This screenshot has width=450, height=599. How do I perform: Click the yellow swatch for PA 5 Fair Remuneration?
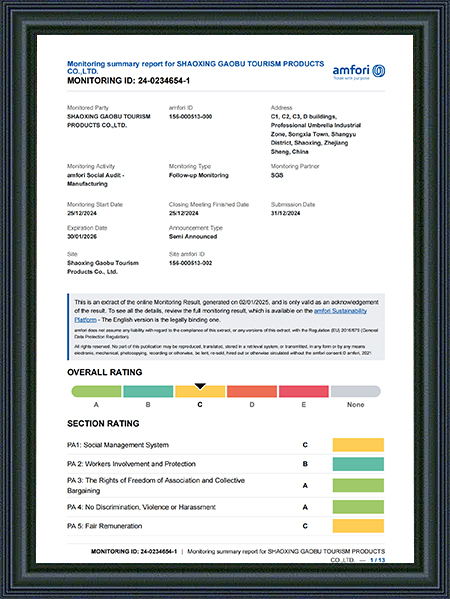point(358,526)
